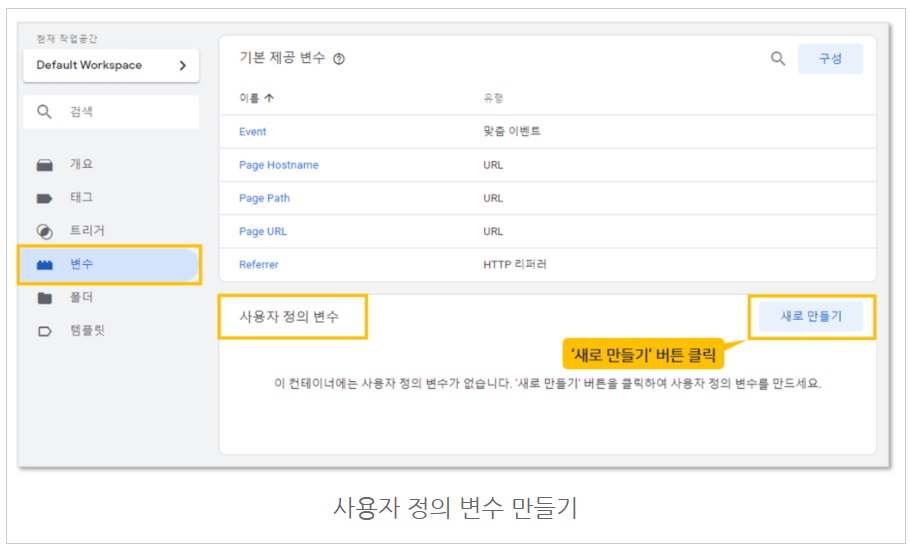
Task: Click the 새로 만들기 button
Action: tap(811, 316)
